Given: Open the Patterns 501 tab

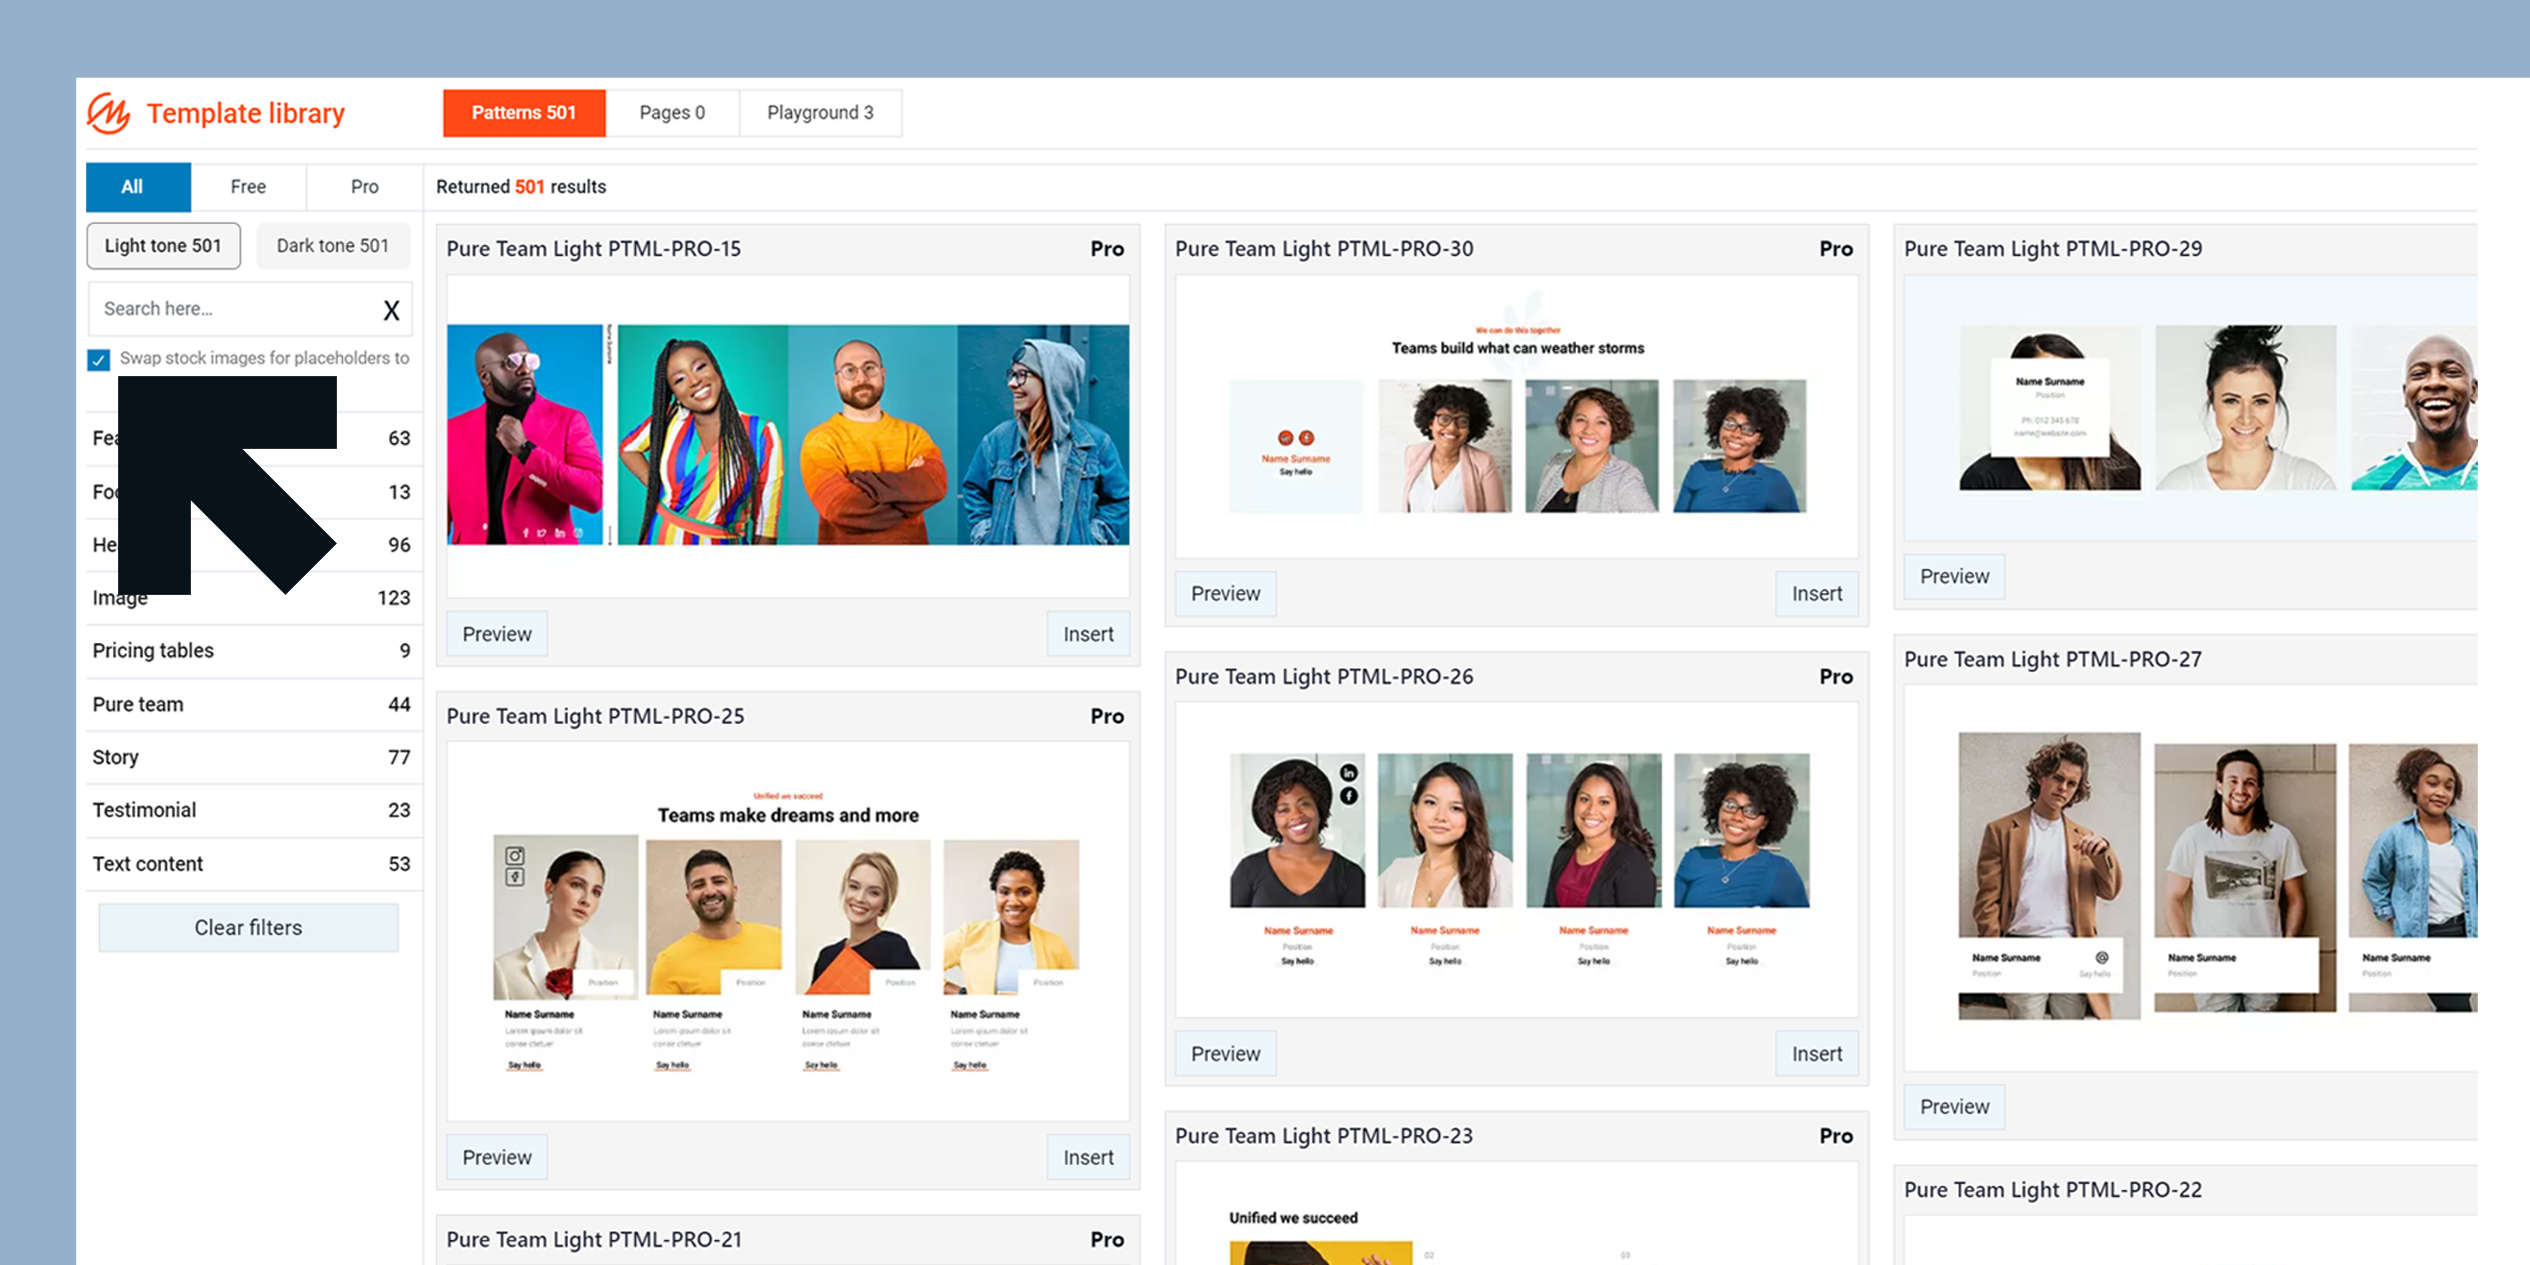Looking at the screenshot, I should (x=524, y=113).
